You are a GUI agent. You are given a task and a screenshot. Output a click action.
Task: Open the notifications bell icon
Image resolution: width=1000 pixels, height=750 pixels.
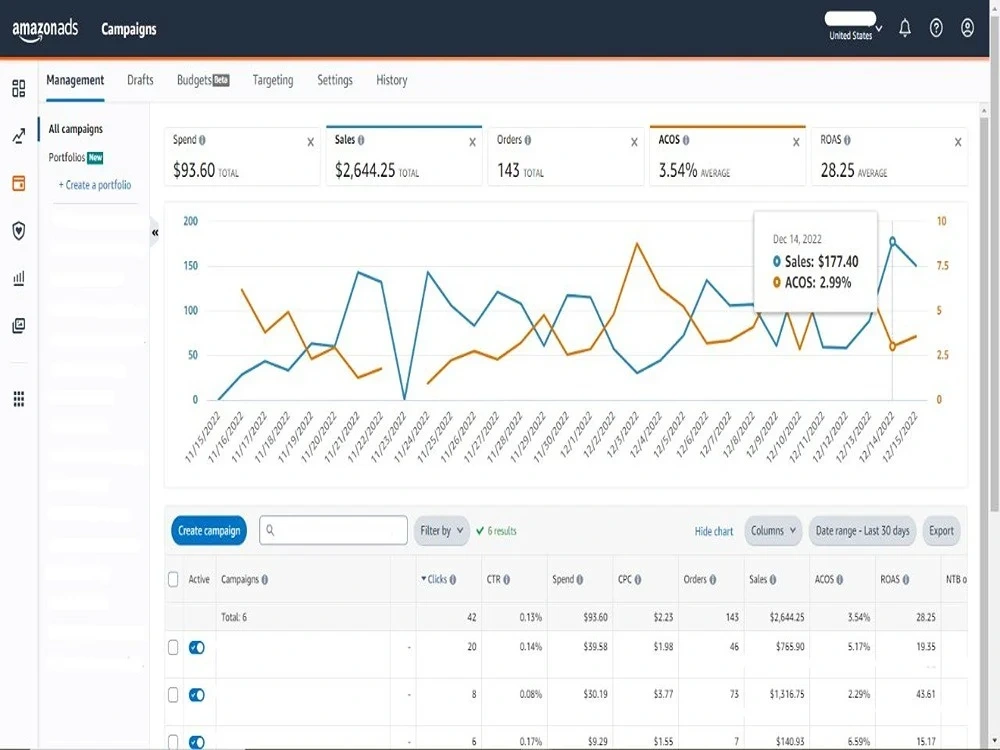pos(904,28)
